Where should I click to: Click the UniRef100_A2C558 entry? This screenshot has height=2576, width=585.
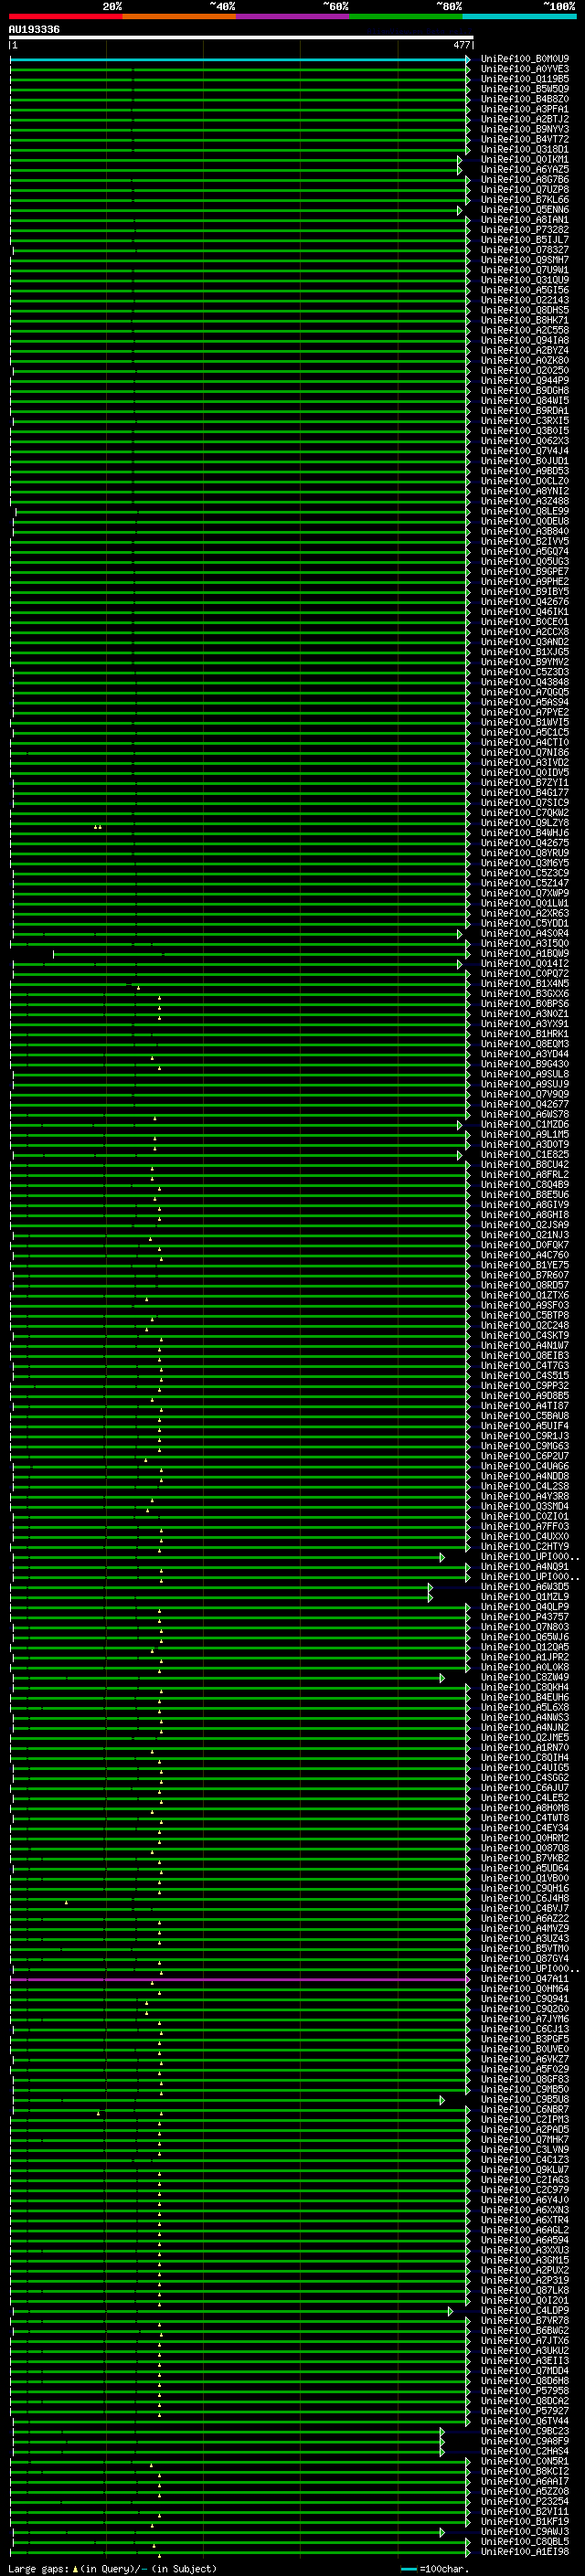point(525,330)
